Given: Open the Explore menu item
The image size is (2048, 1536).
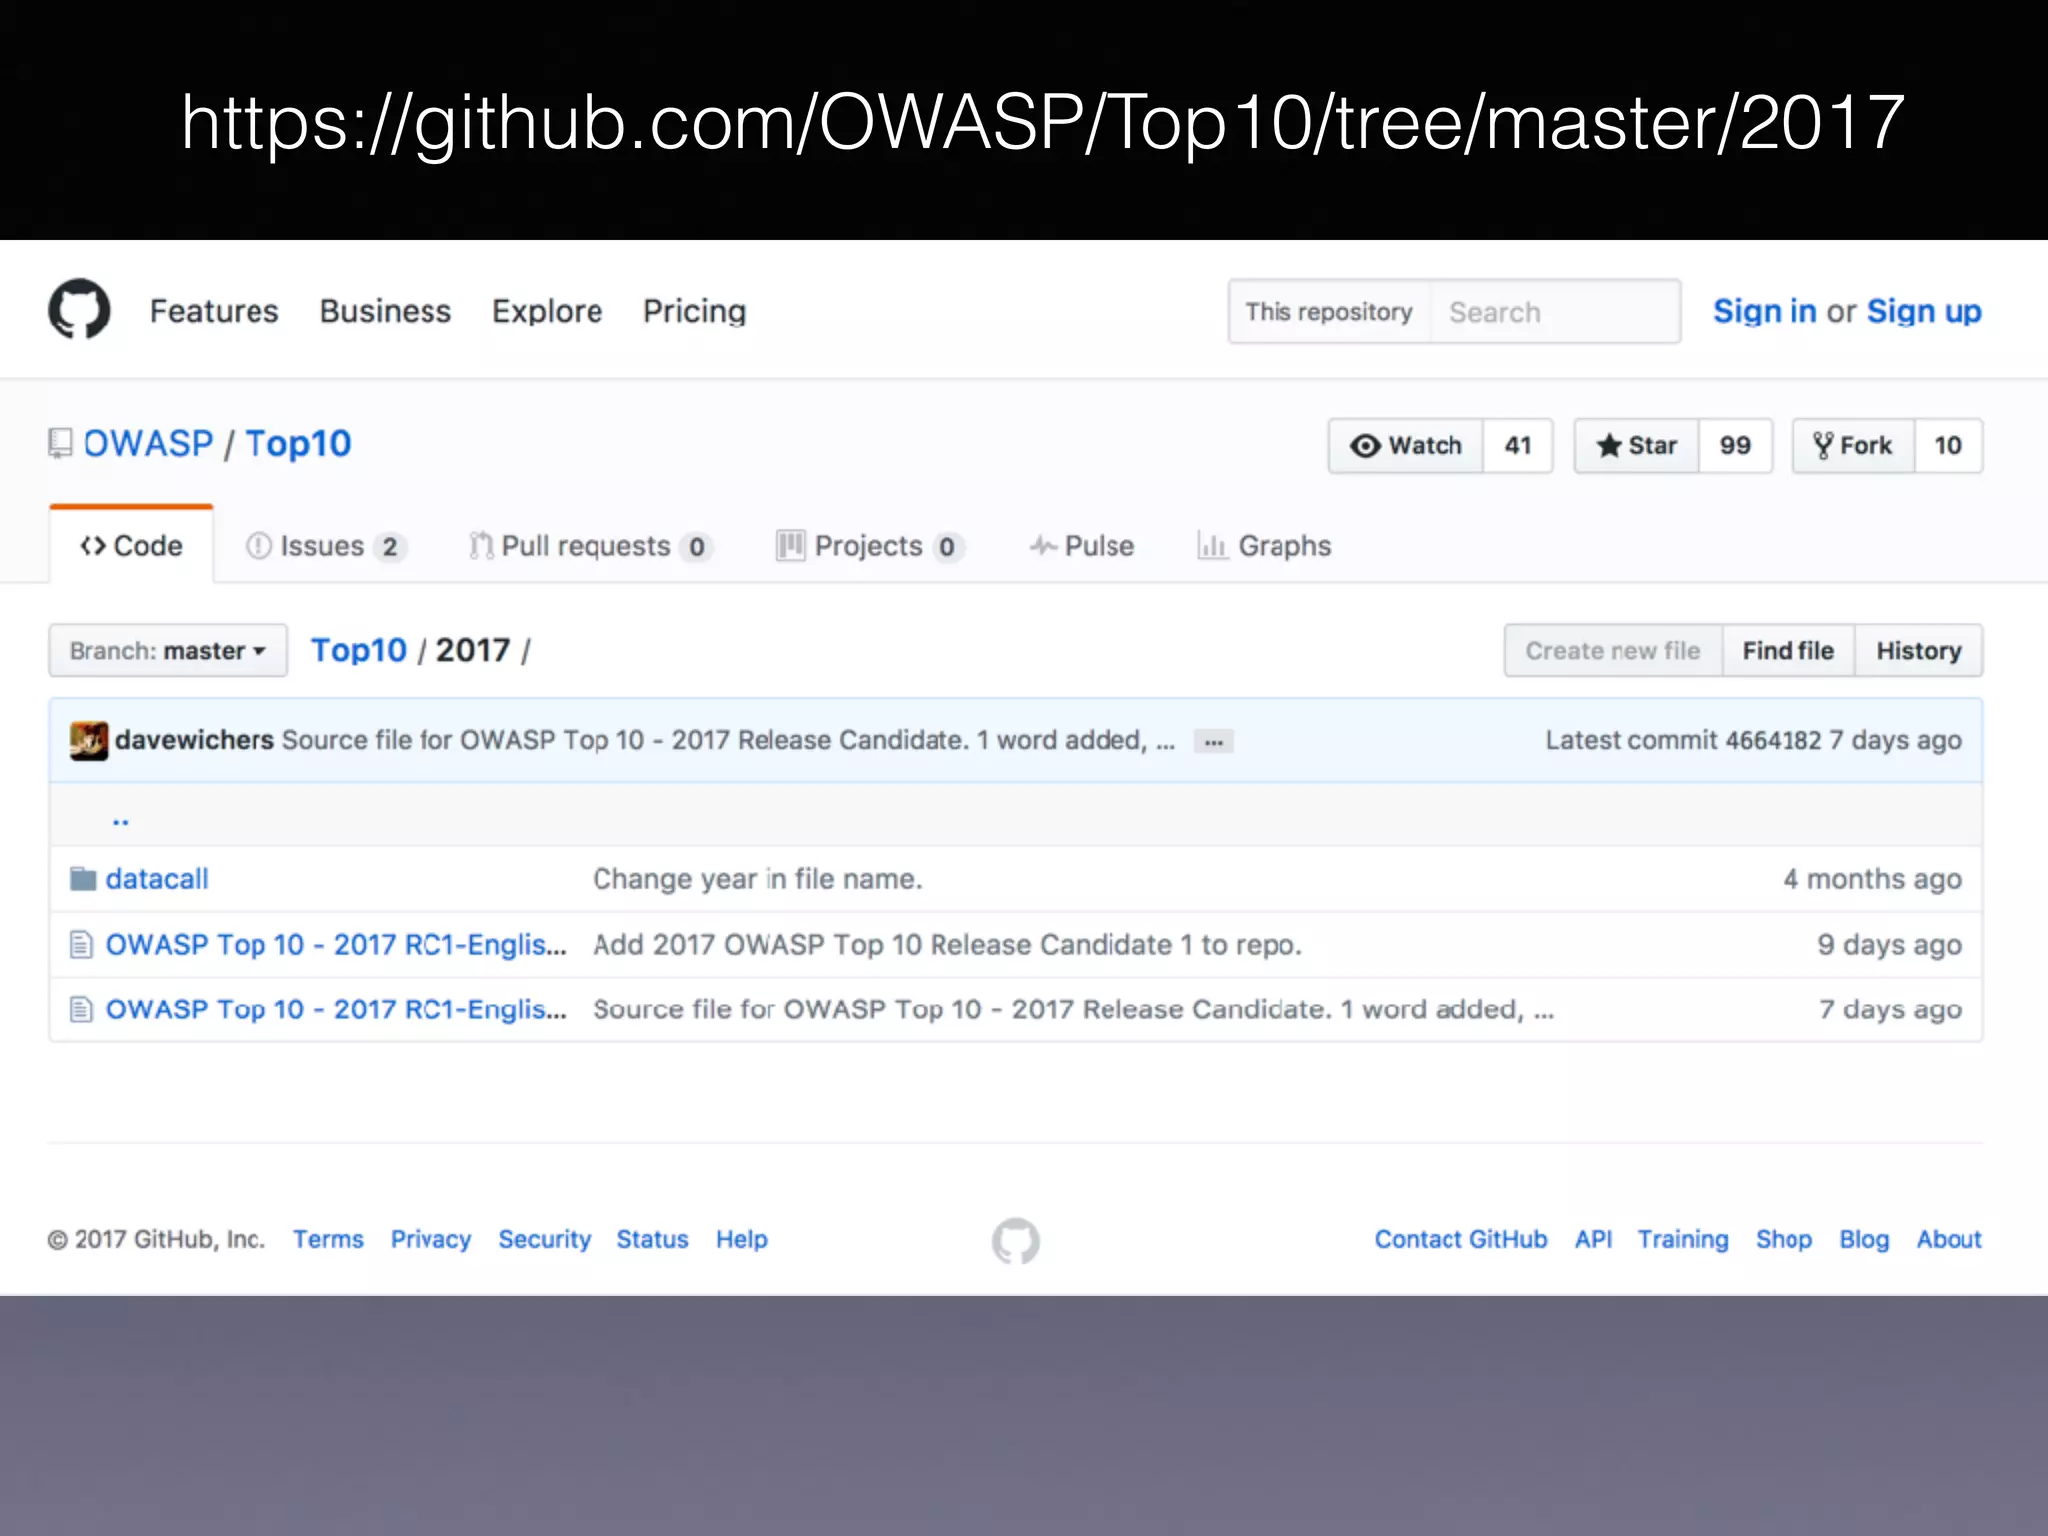Looking at the screenshot, I should [547, 311].
